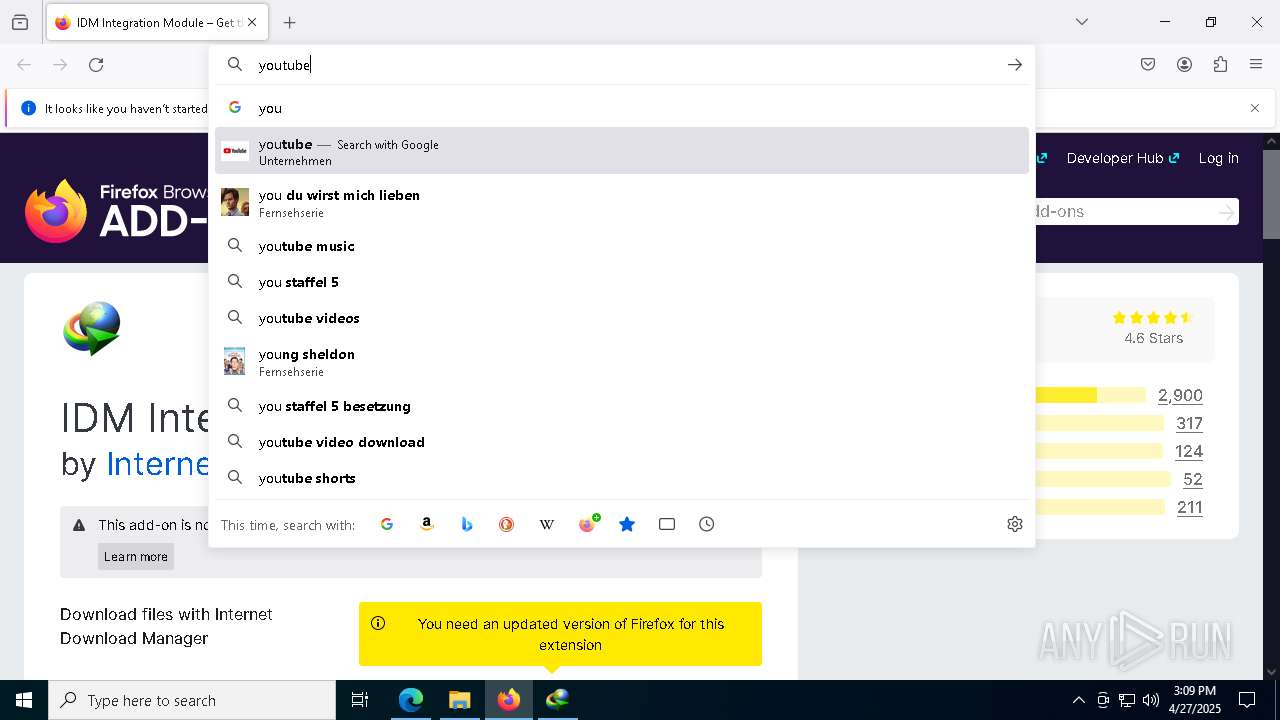Search with DuckDuckGo one-off engine icon
Screen dimensions: 1280x720
[507, 524]
